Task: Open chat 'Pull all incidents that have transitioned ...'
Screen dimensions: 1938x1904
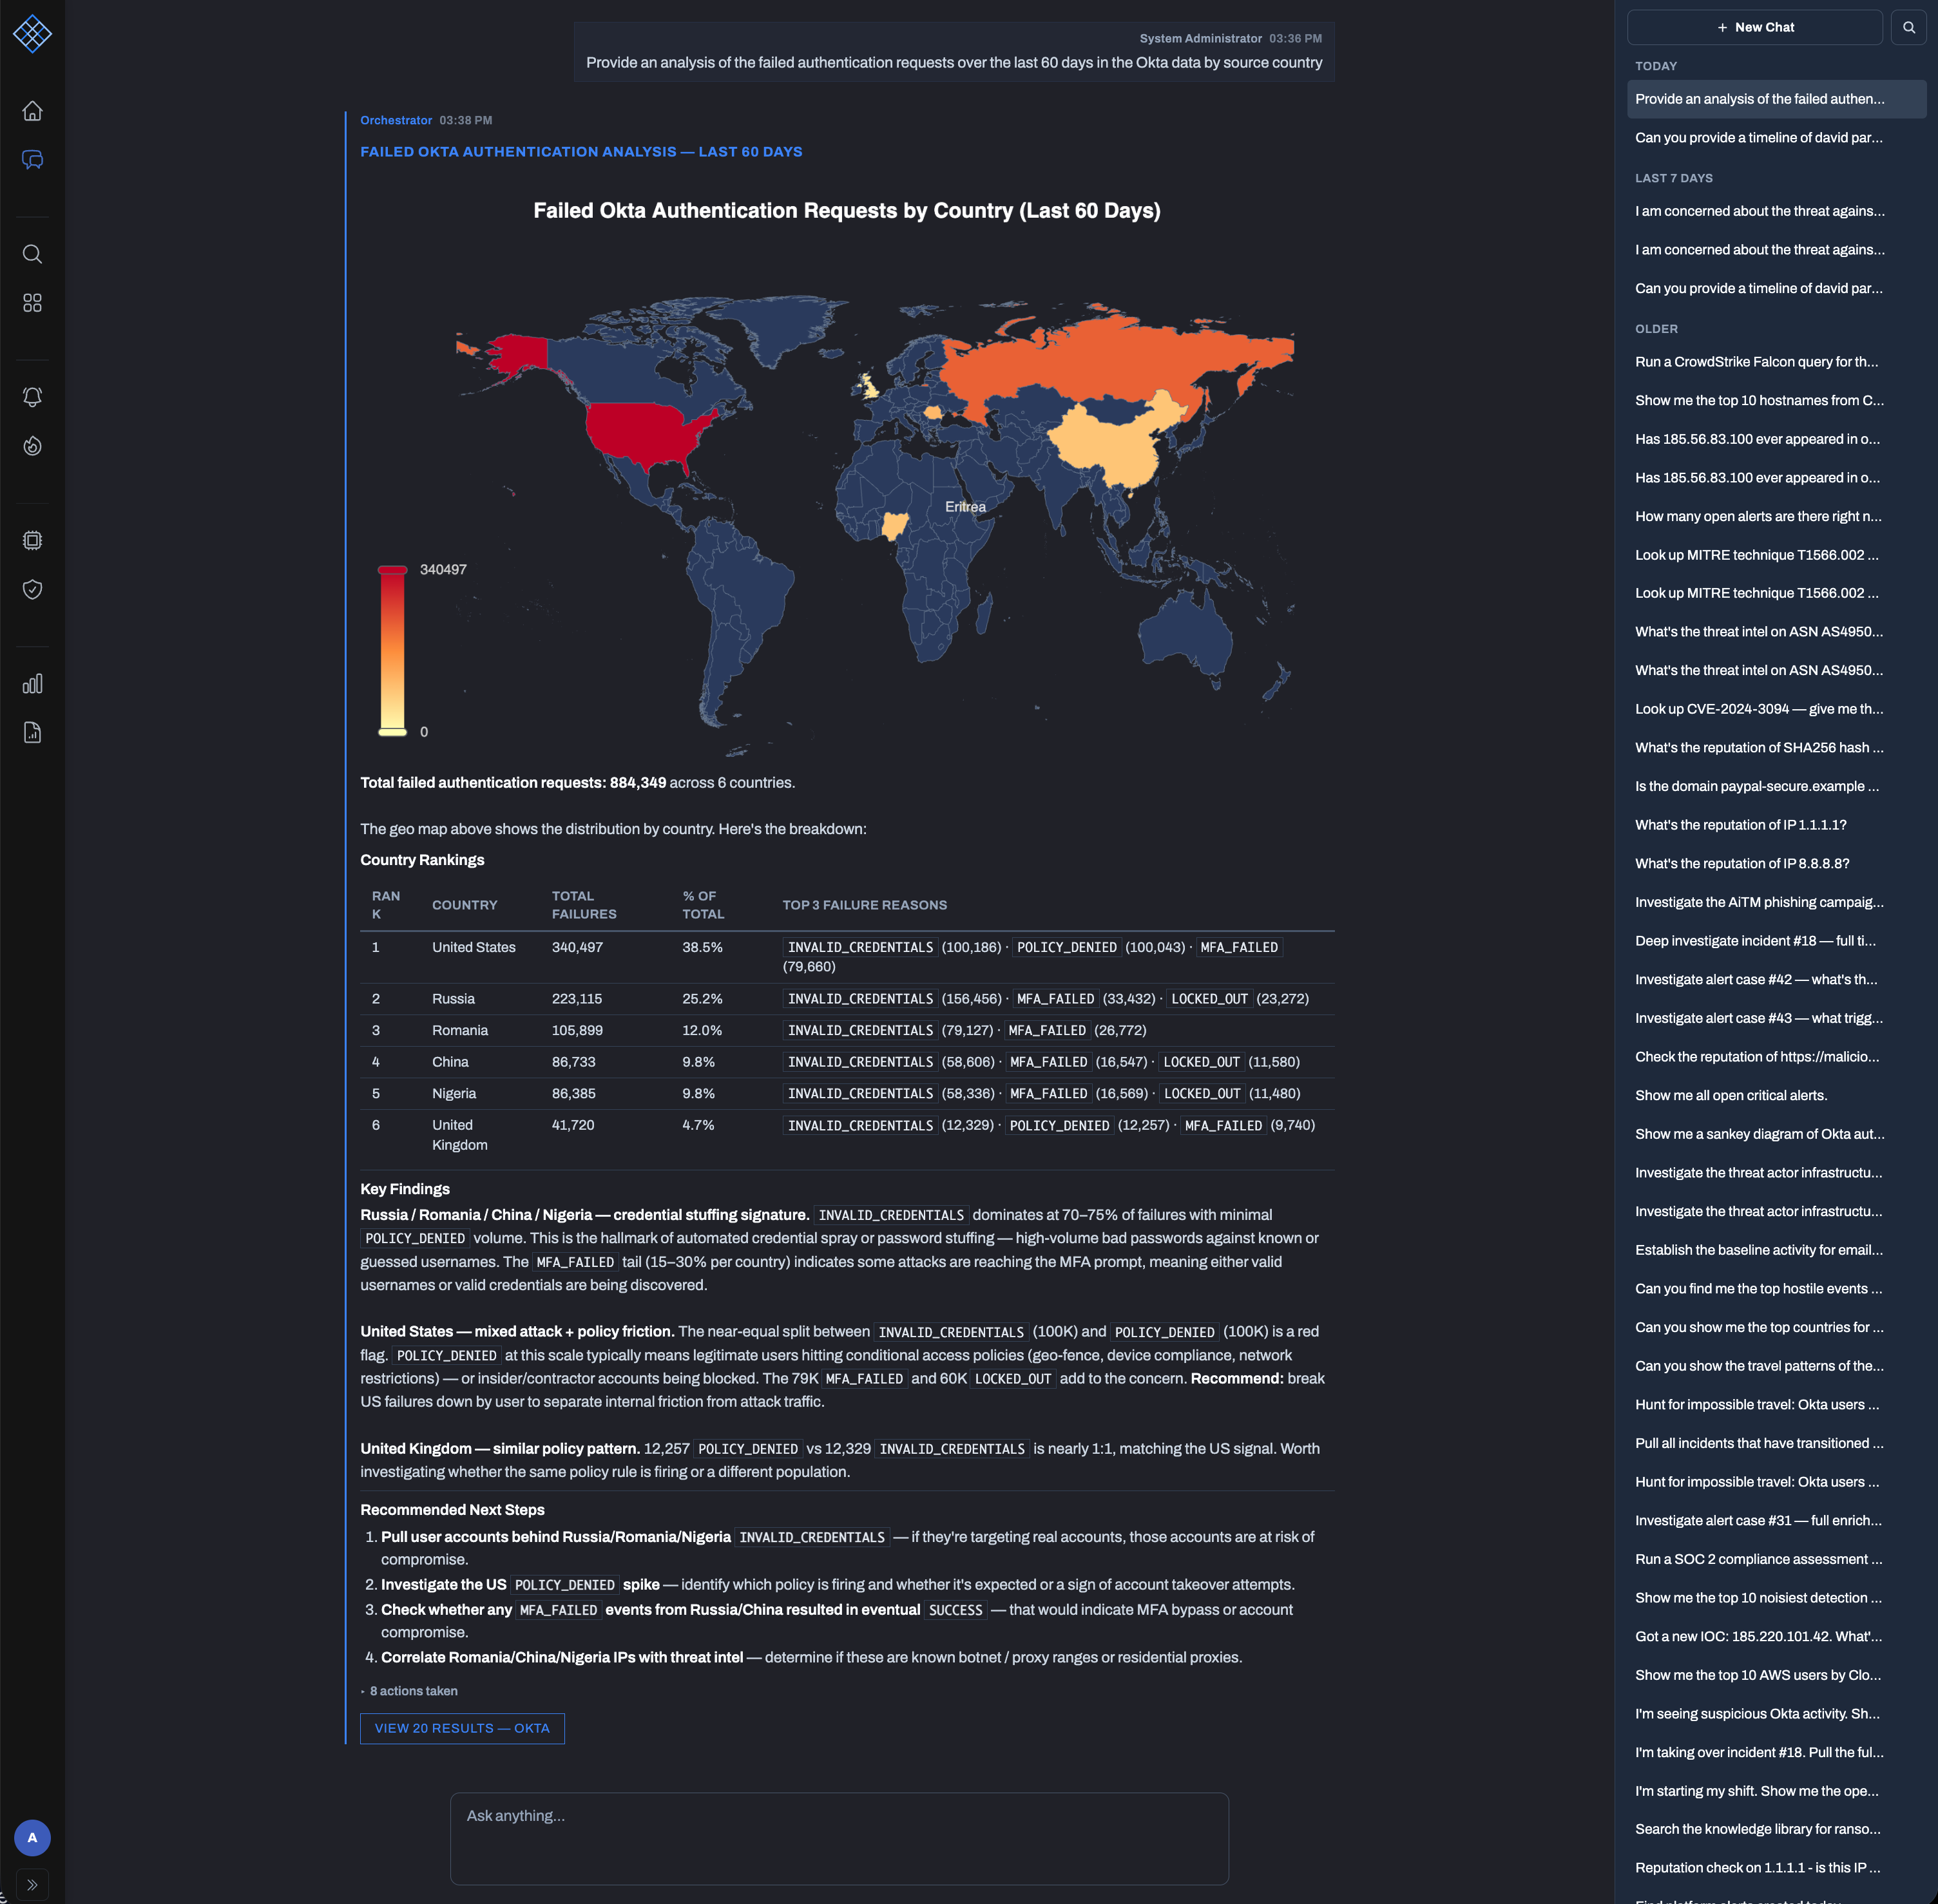Action: [1776, 1444]
